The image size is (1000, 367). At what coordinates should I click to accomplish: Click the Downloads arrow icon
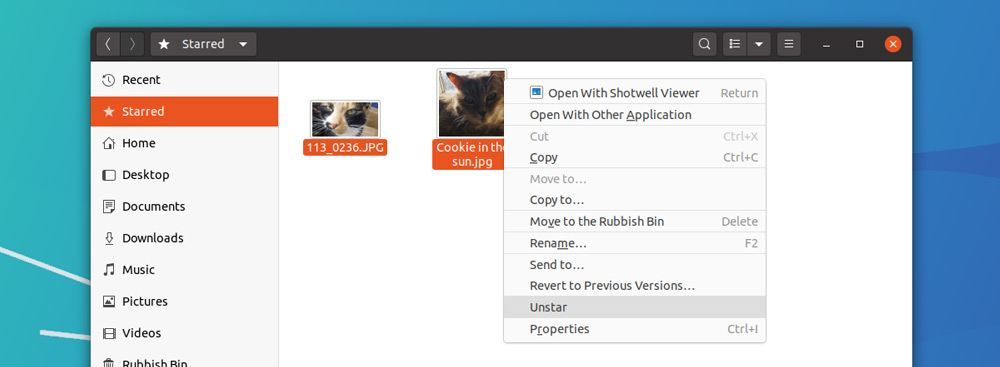[x=108, y=238]
